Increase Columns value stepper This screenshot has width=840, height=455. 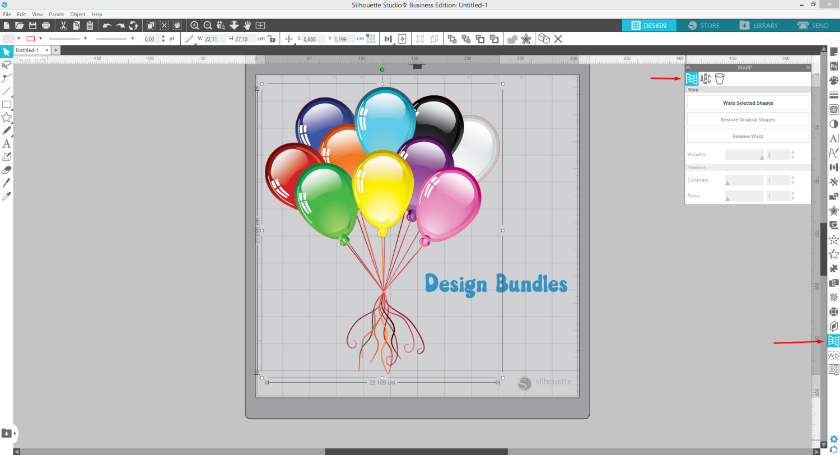click(x=793, y=178)
